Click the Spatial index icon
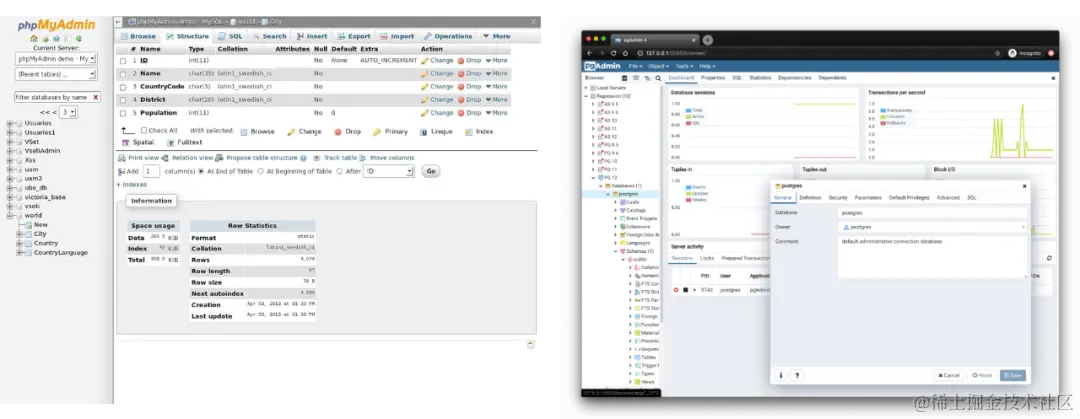Image resolution: width=1080 pixels, height=419 pixels. 126,143
